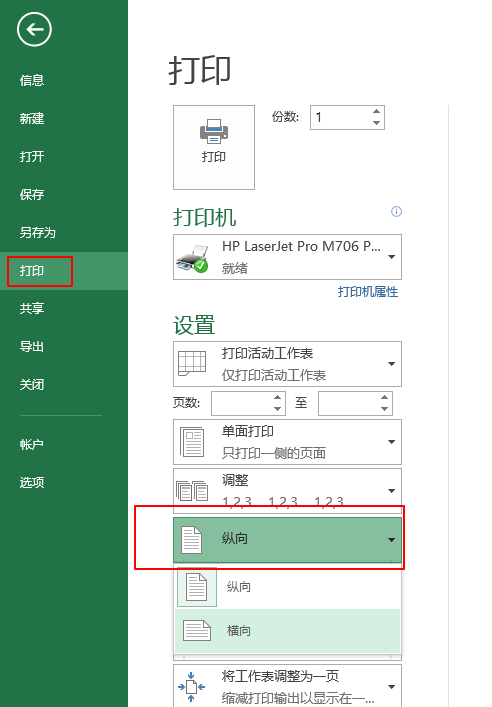The height and width of the screenshot is (707, 492).
Task: Click the single-sided print page icon
Action: [x=192, y=442]
